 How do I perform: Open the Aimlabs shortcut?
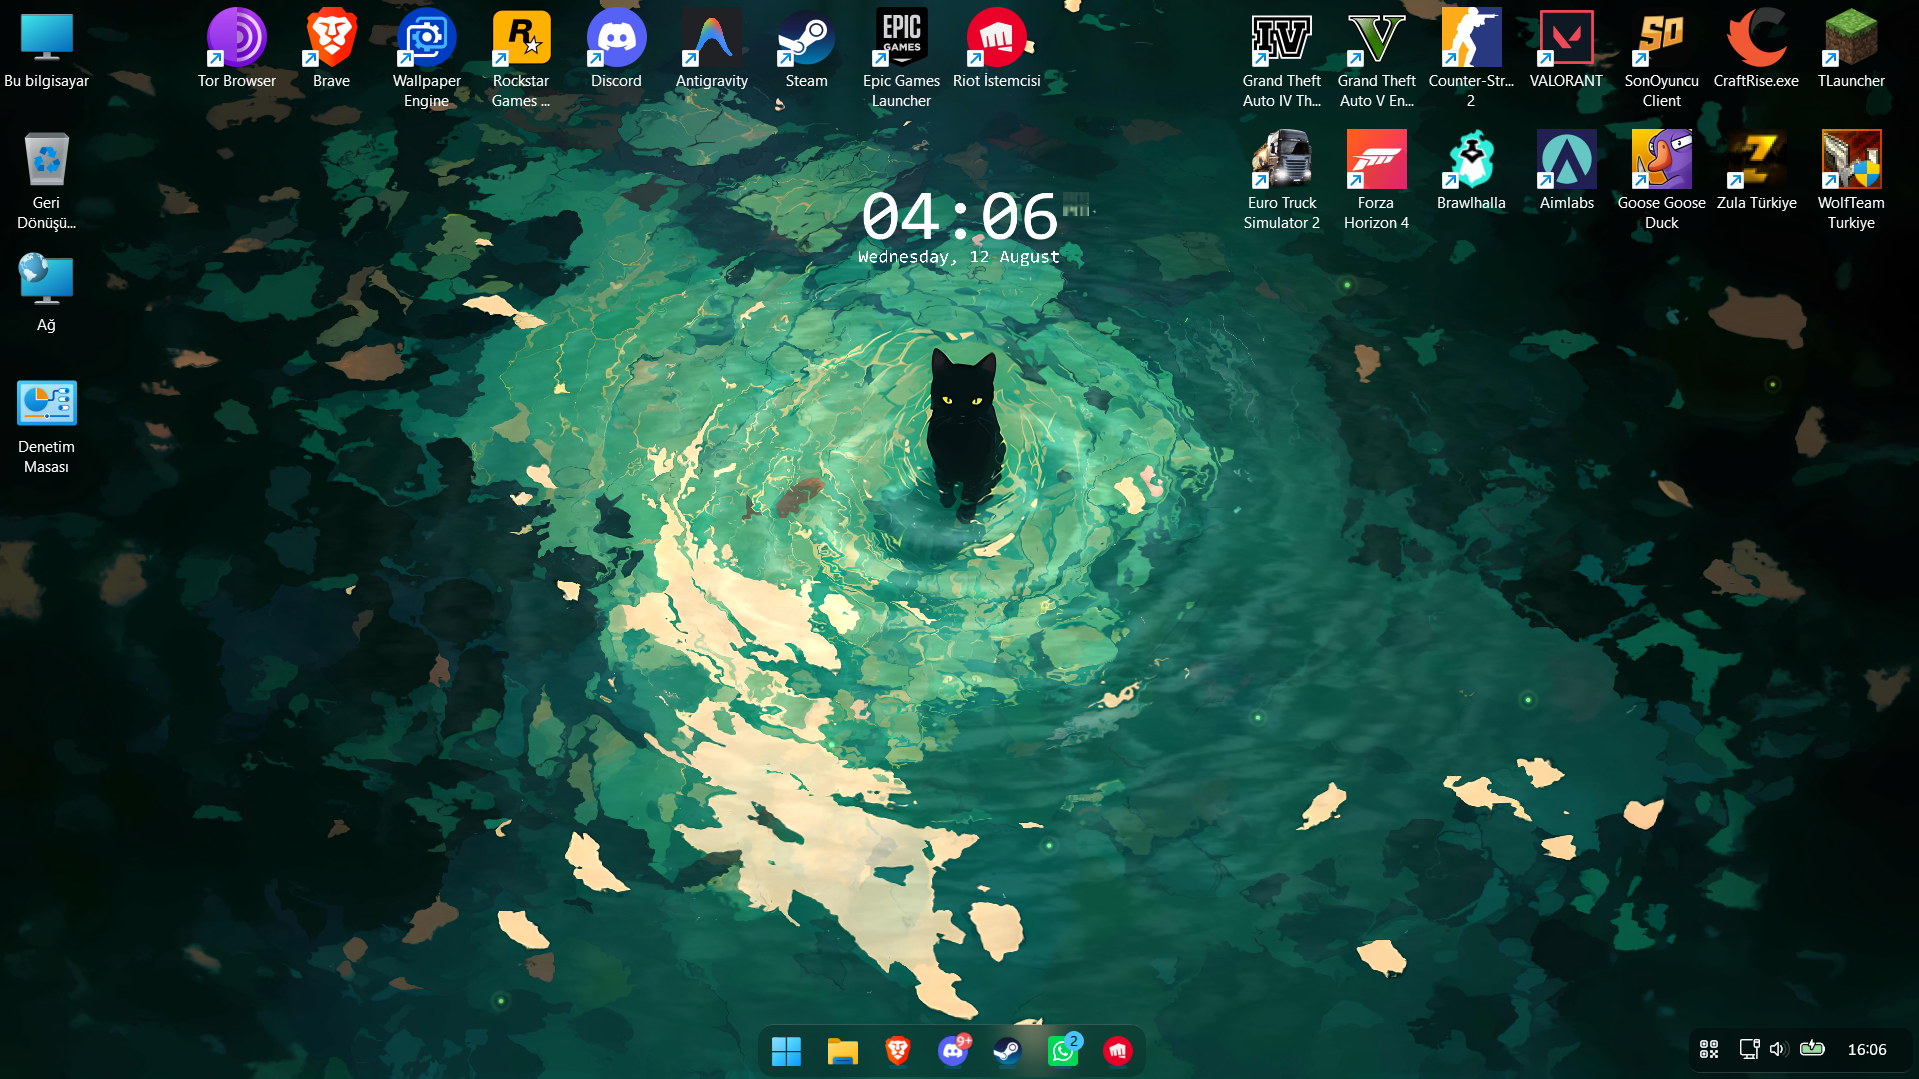[x=1567, y=171]
